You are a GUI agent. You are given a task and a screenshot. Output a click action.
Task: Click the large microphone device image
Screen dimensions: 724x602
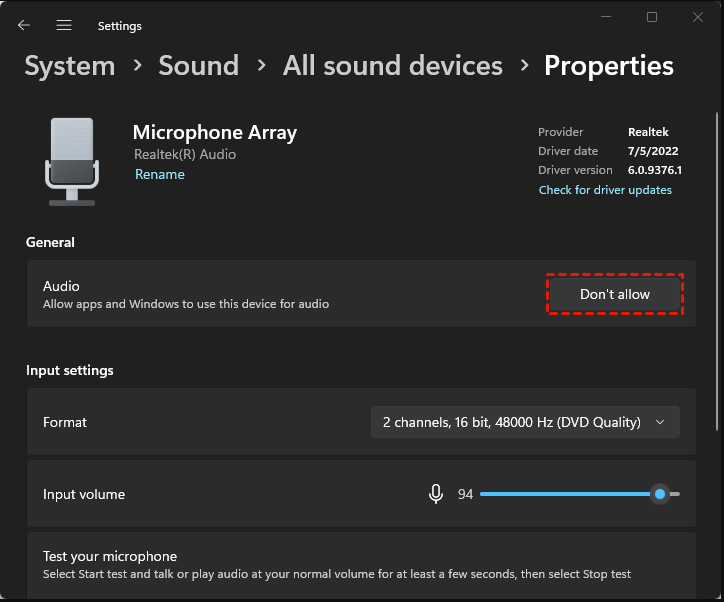(x=72, y=162)
